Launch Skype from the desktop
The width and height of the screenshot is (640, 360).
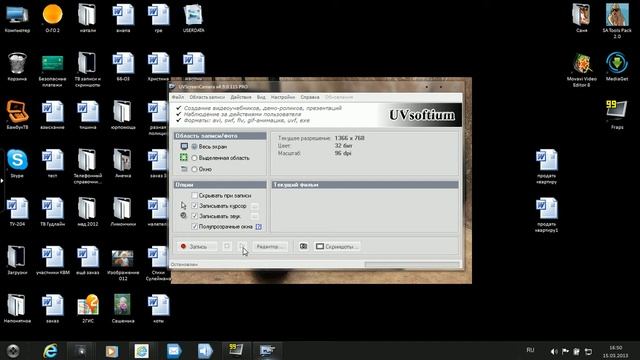(17, 163)
